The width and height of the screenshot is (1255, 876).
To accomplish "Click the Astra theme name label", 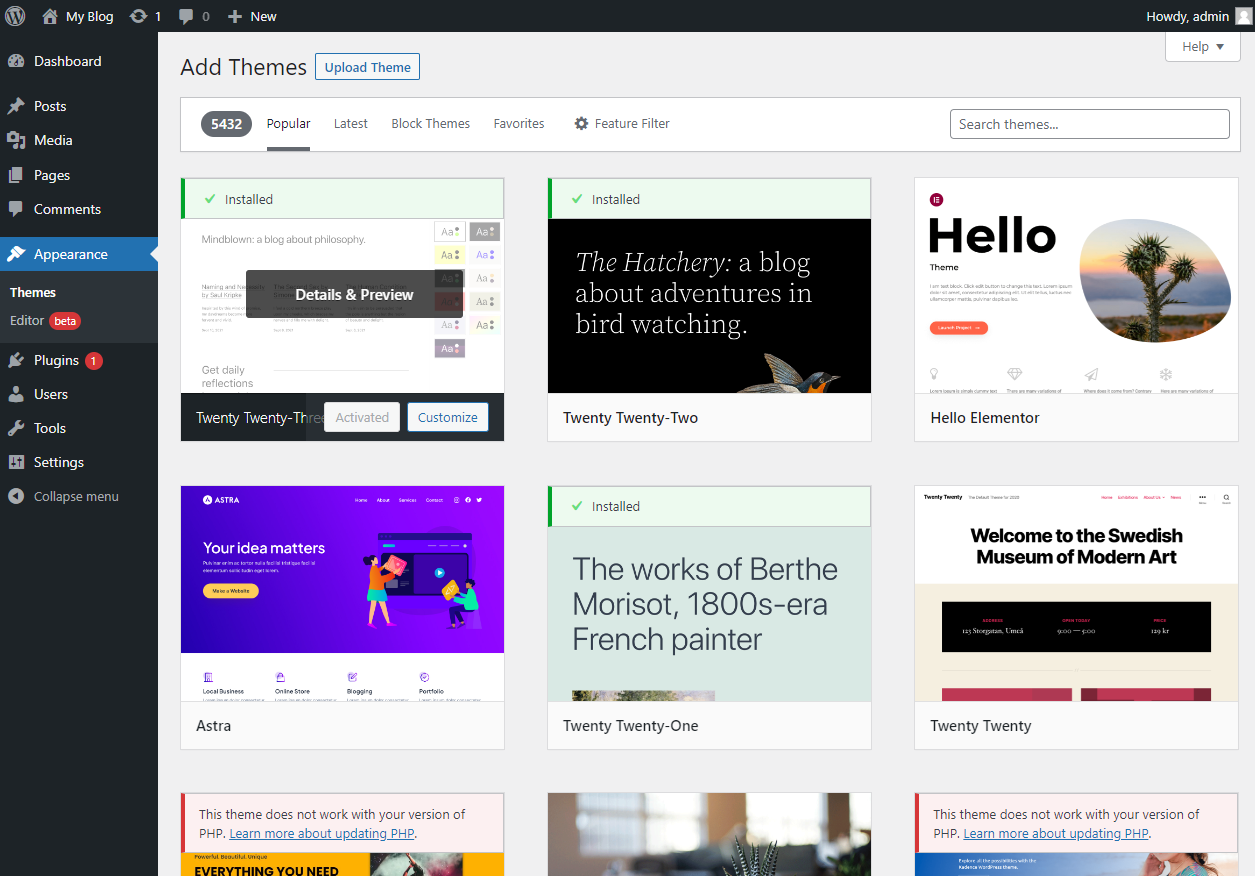I will tap(213, 726).
